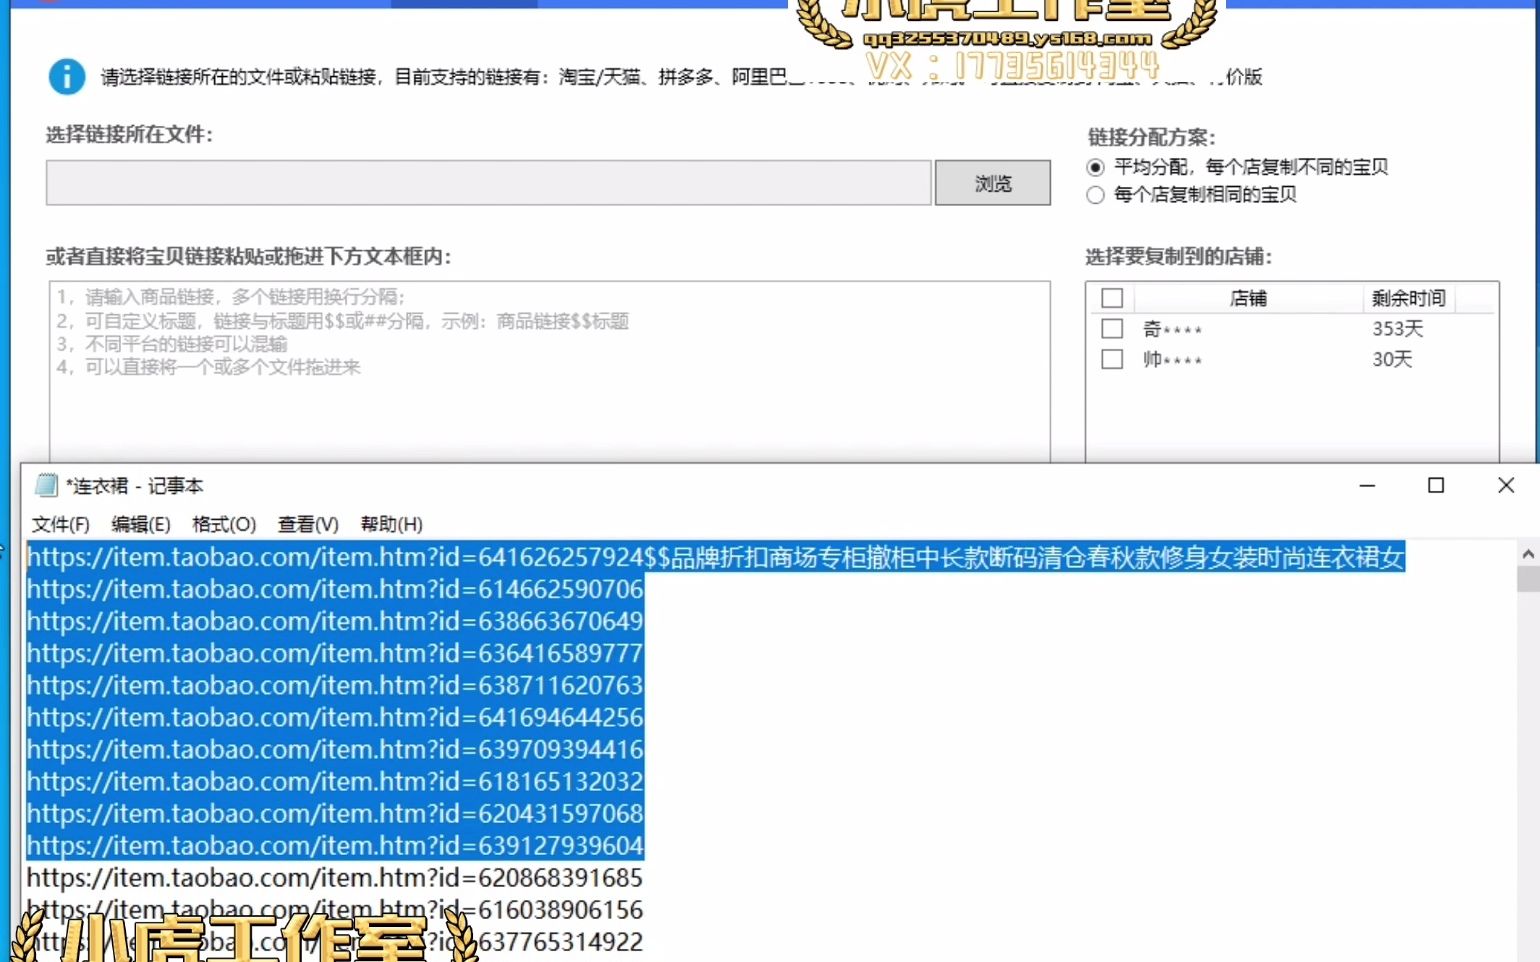1540x962 pixels.
Task: Click the link line with id=614662590706
Action: tap(335, 590)
